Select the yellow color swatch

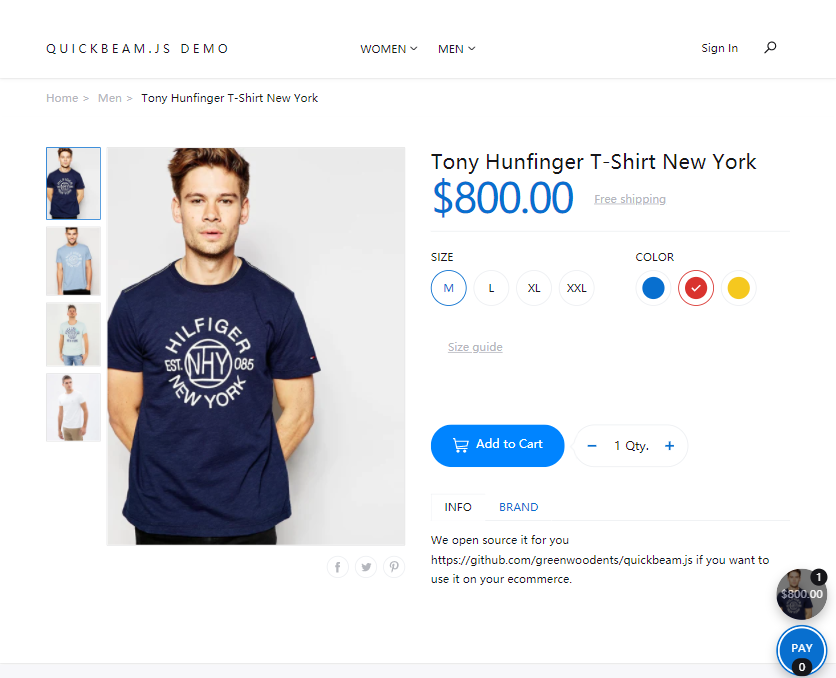click(739, 288)
